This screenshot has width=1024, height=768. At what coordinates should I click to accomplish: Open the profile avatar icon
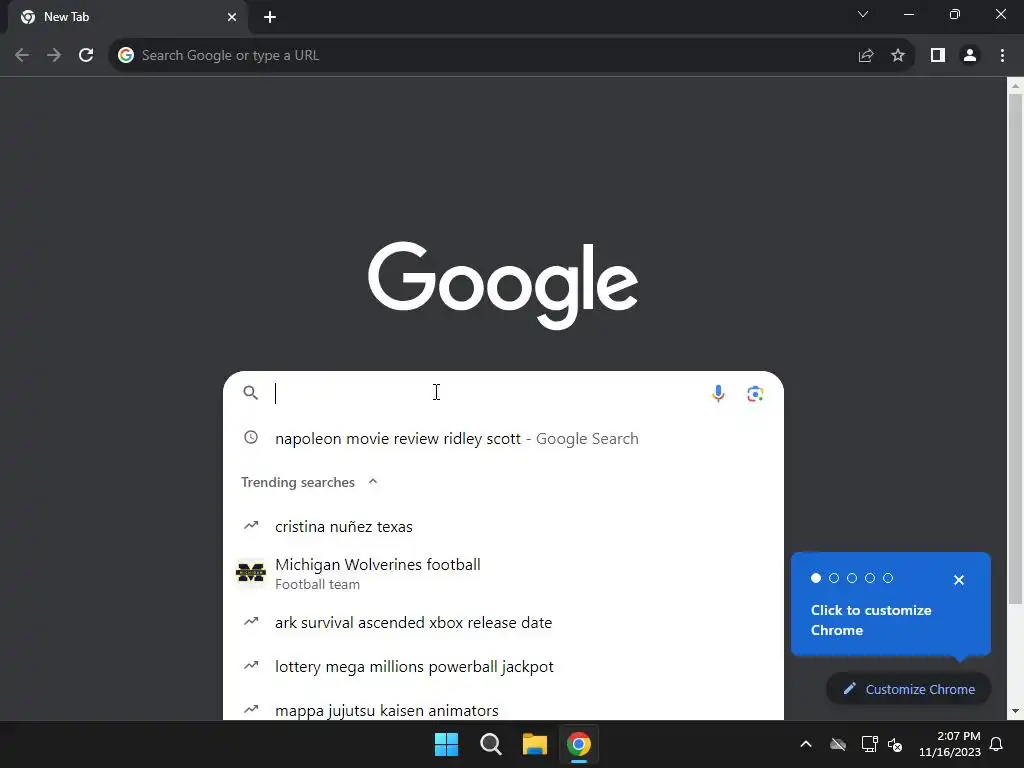pyautogui.click(x=970, y=56)
